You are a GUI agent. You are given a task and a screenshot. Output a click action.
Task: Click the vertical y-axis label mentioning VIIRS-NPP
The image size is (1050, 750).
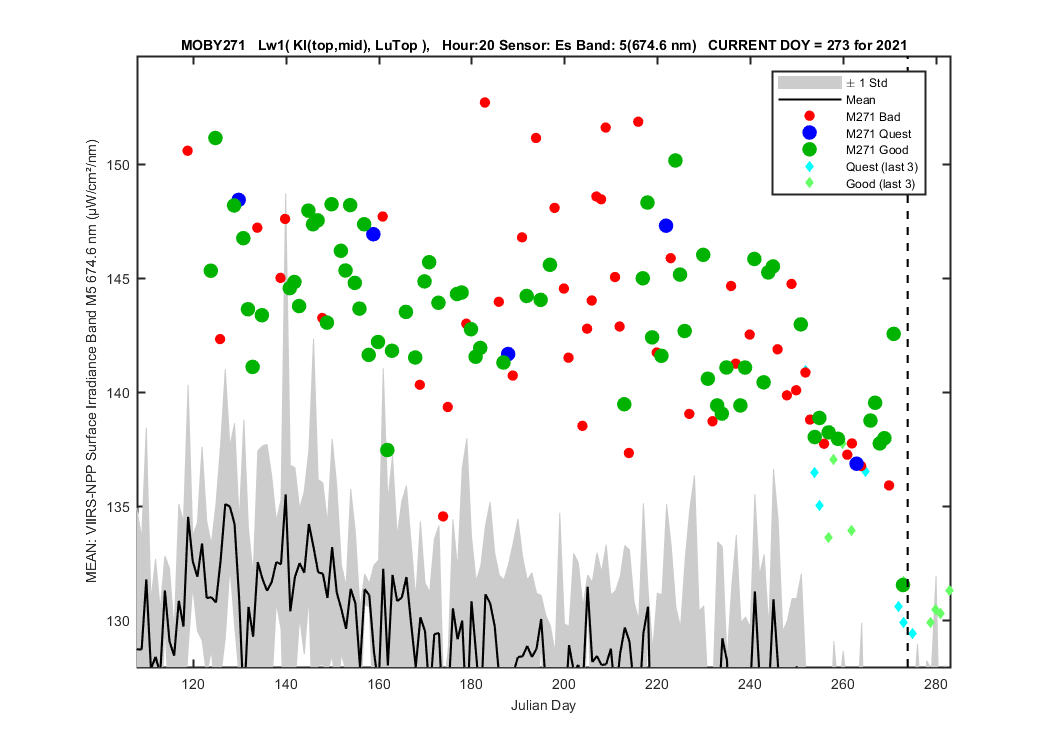point(92,361)
